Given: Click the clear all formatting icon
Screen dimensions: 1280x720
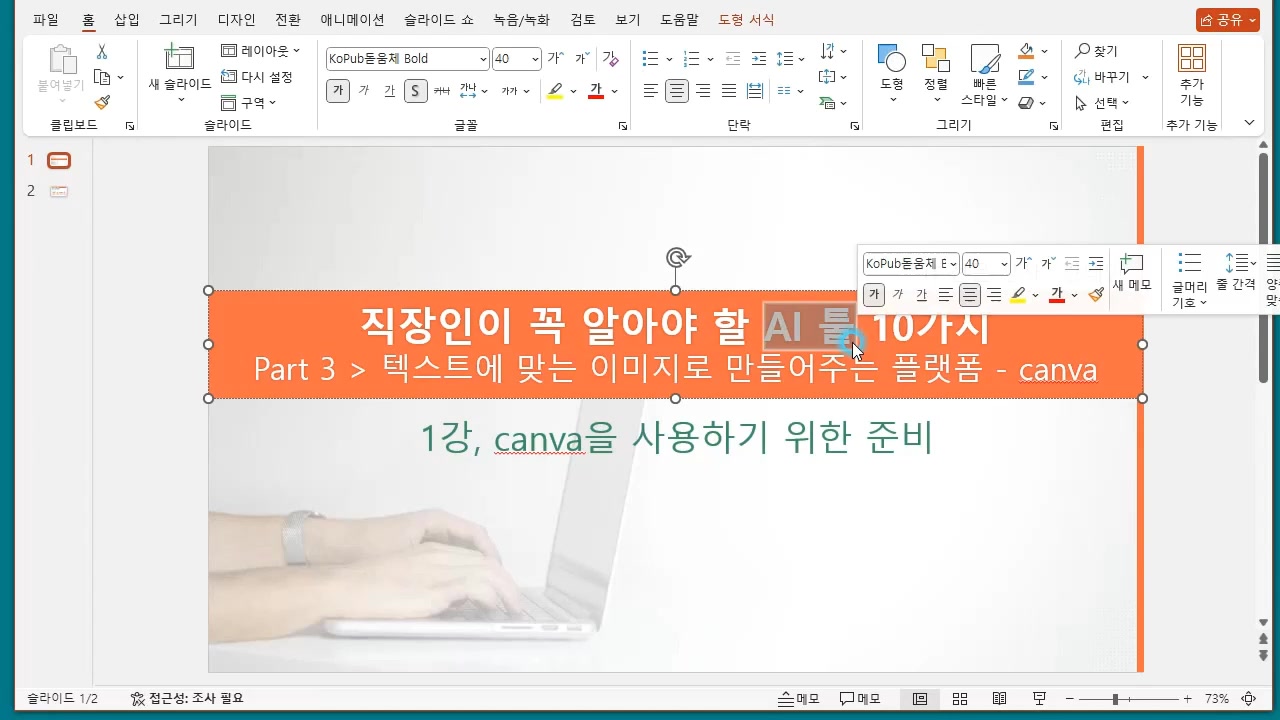Looking at the screenshot, I should pos(610,59).
